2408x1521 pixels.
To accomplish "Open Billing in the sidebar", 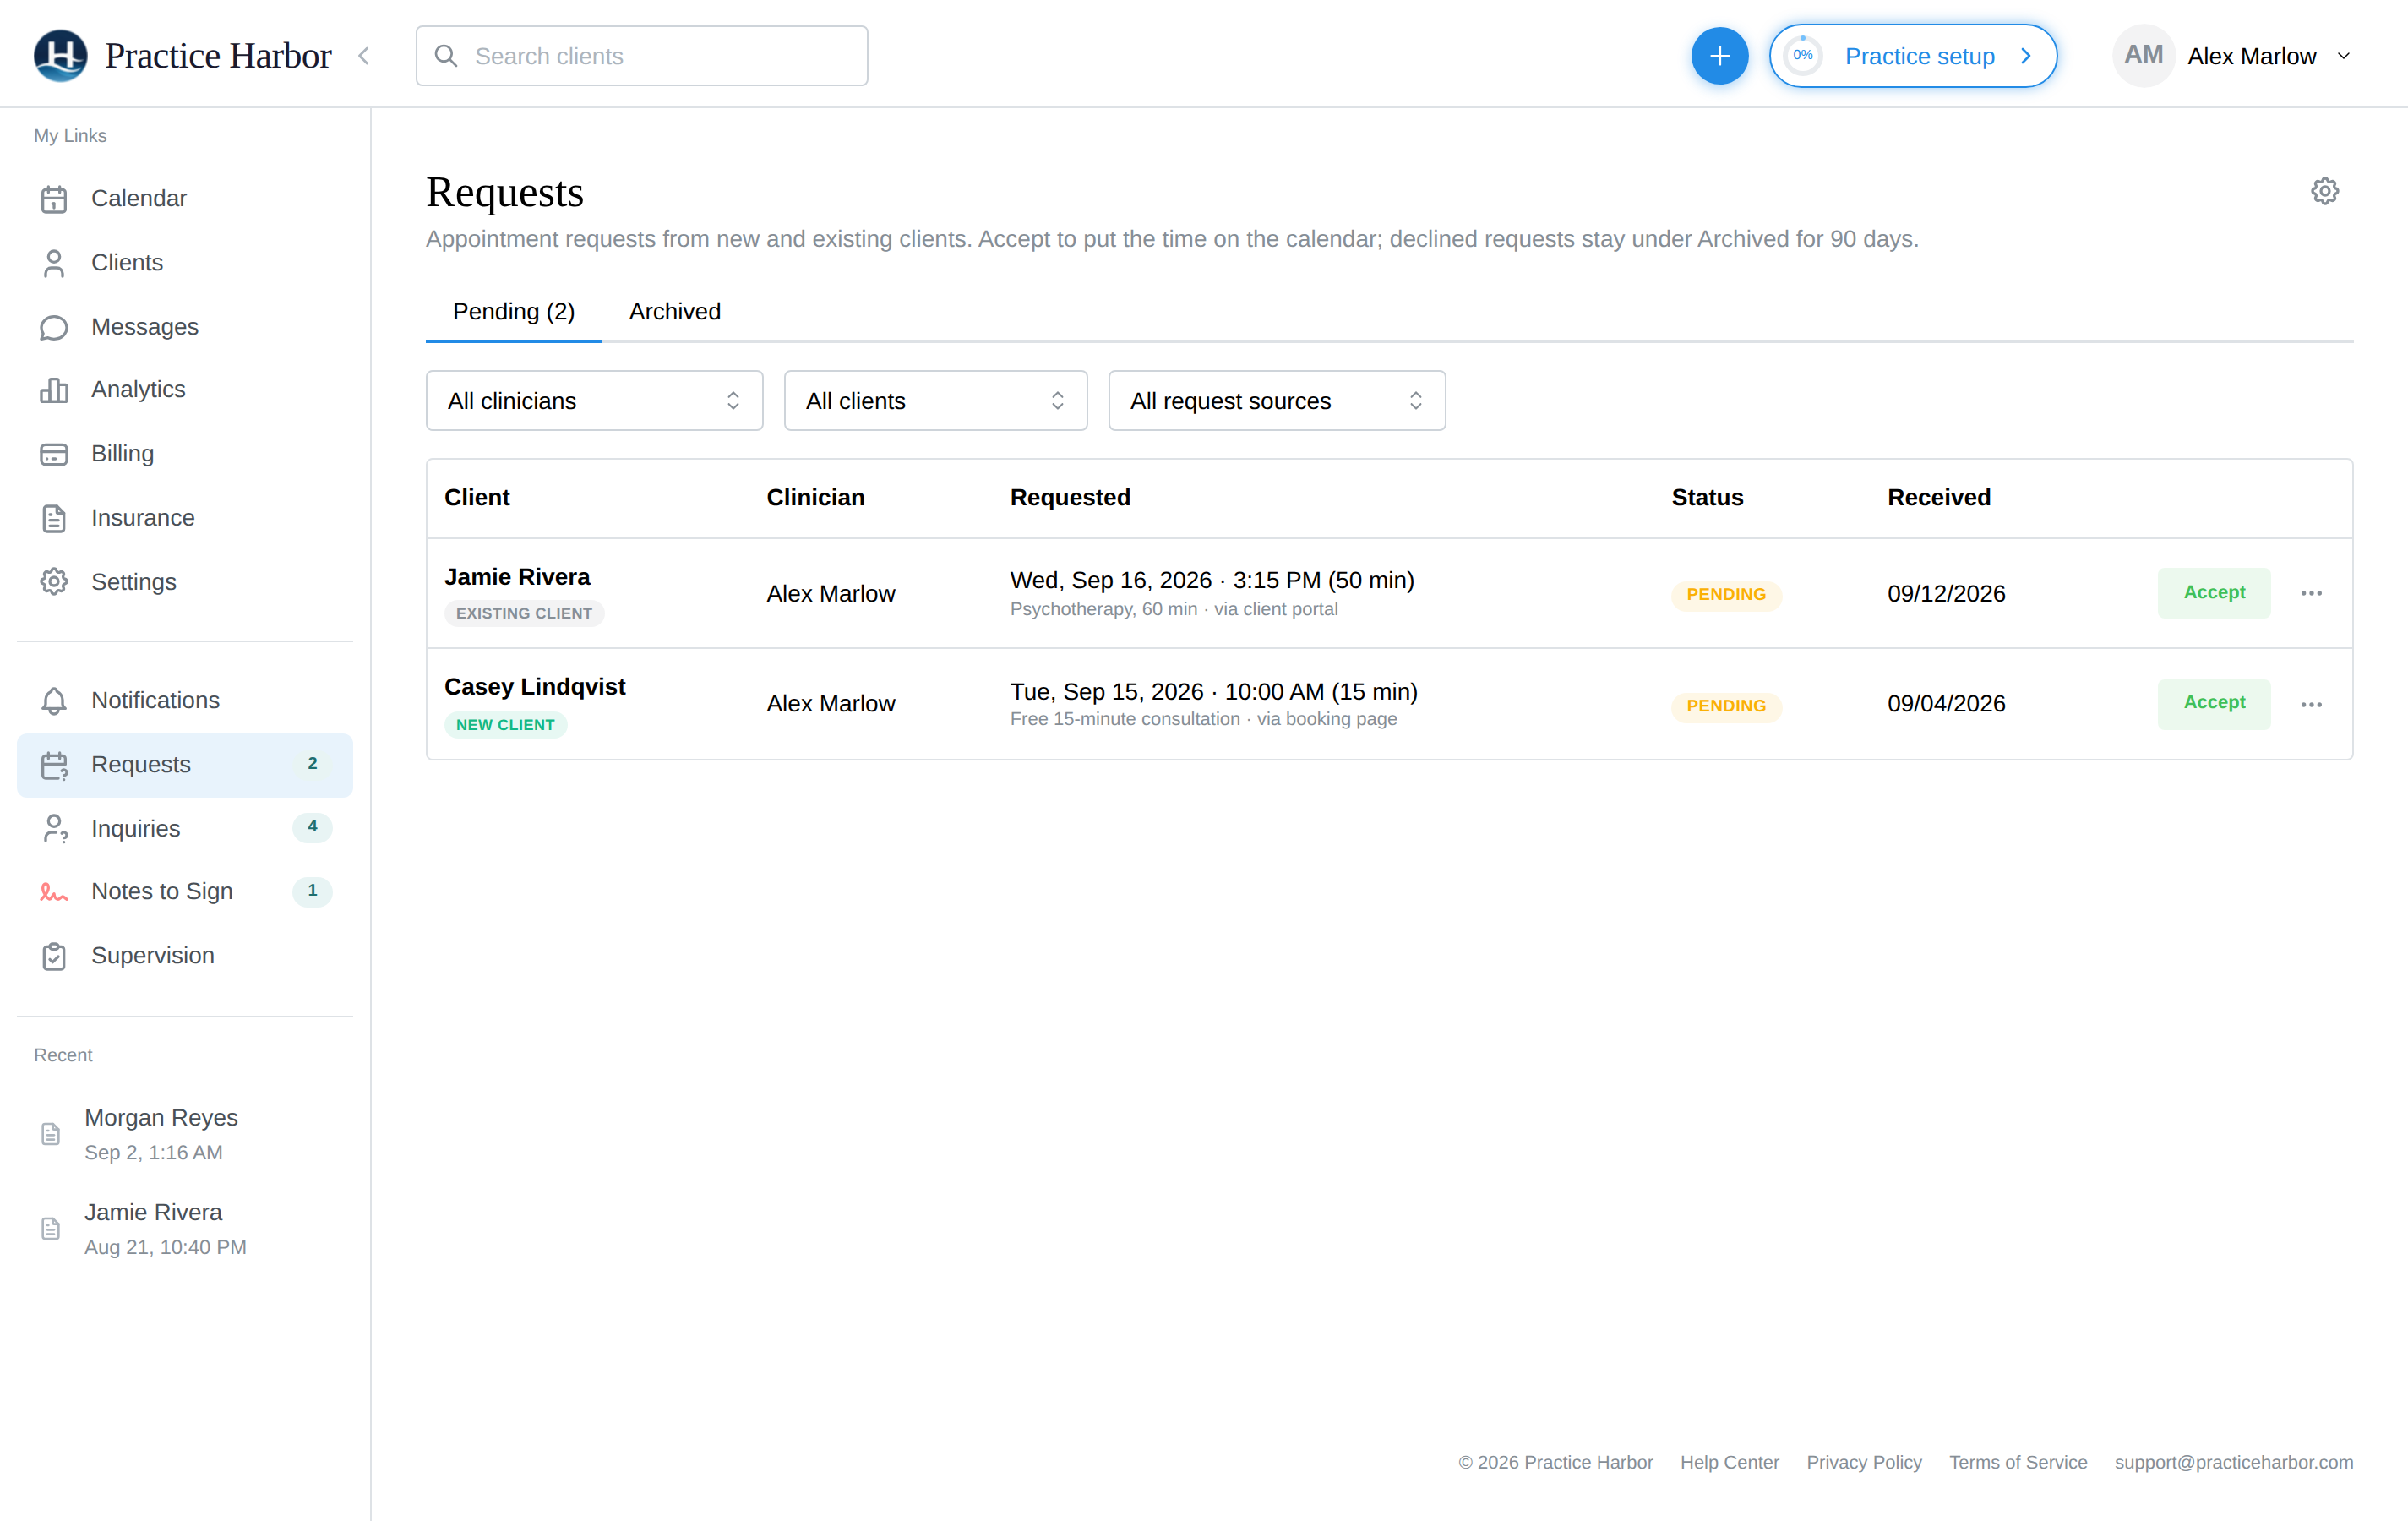I will point(185,454).
